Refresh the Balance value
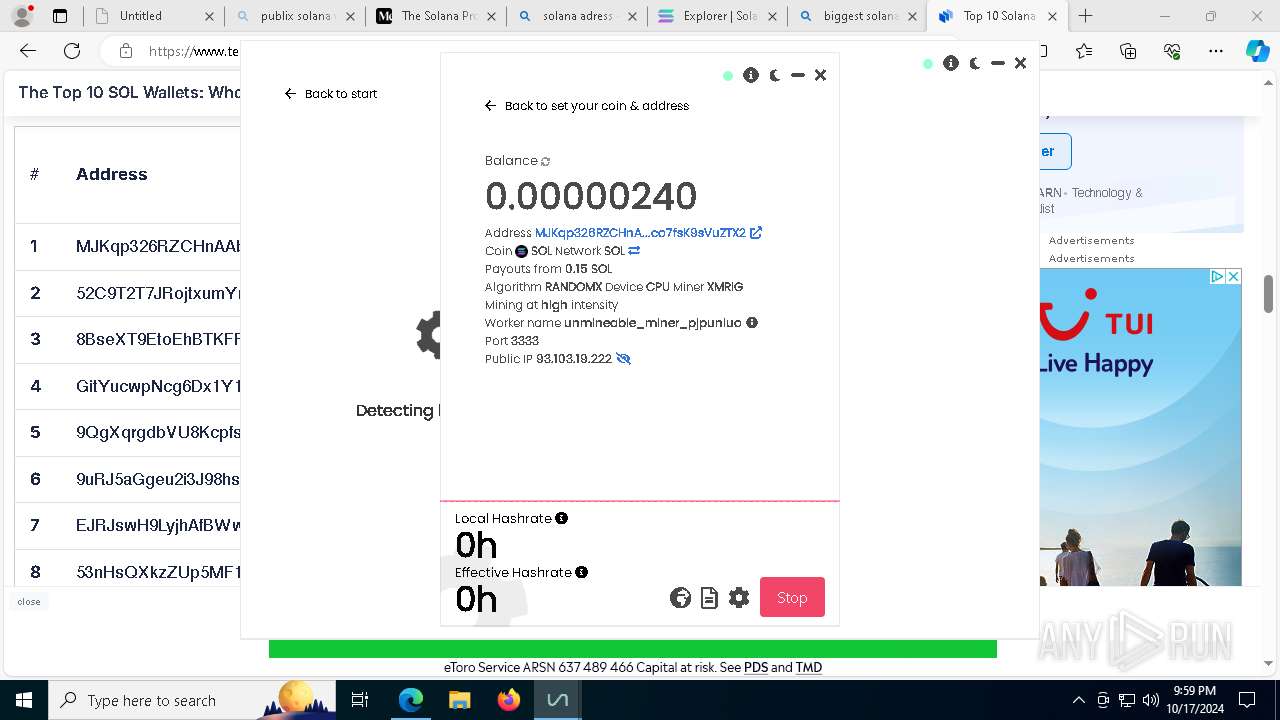Viewport: 1280px width, 720px height. (545, 161)
